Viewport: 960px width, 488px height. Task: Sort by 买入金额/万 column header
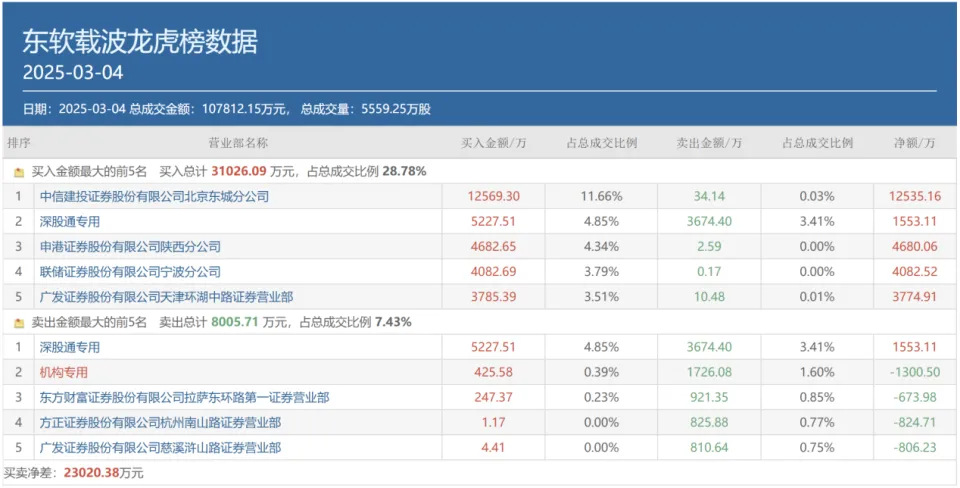point(493,143)
